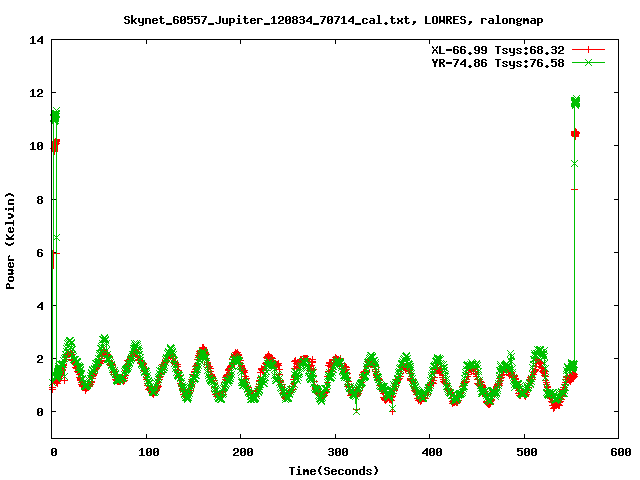Select the XL-66.99 Tsys:68.32 legend entry
The image size is (640, 480).
tap(498, 50)
